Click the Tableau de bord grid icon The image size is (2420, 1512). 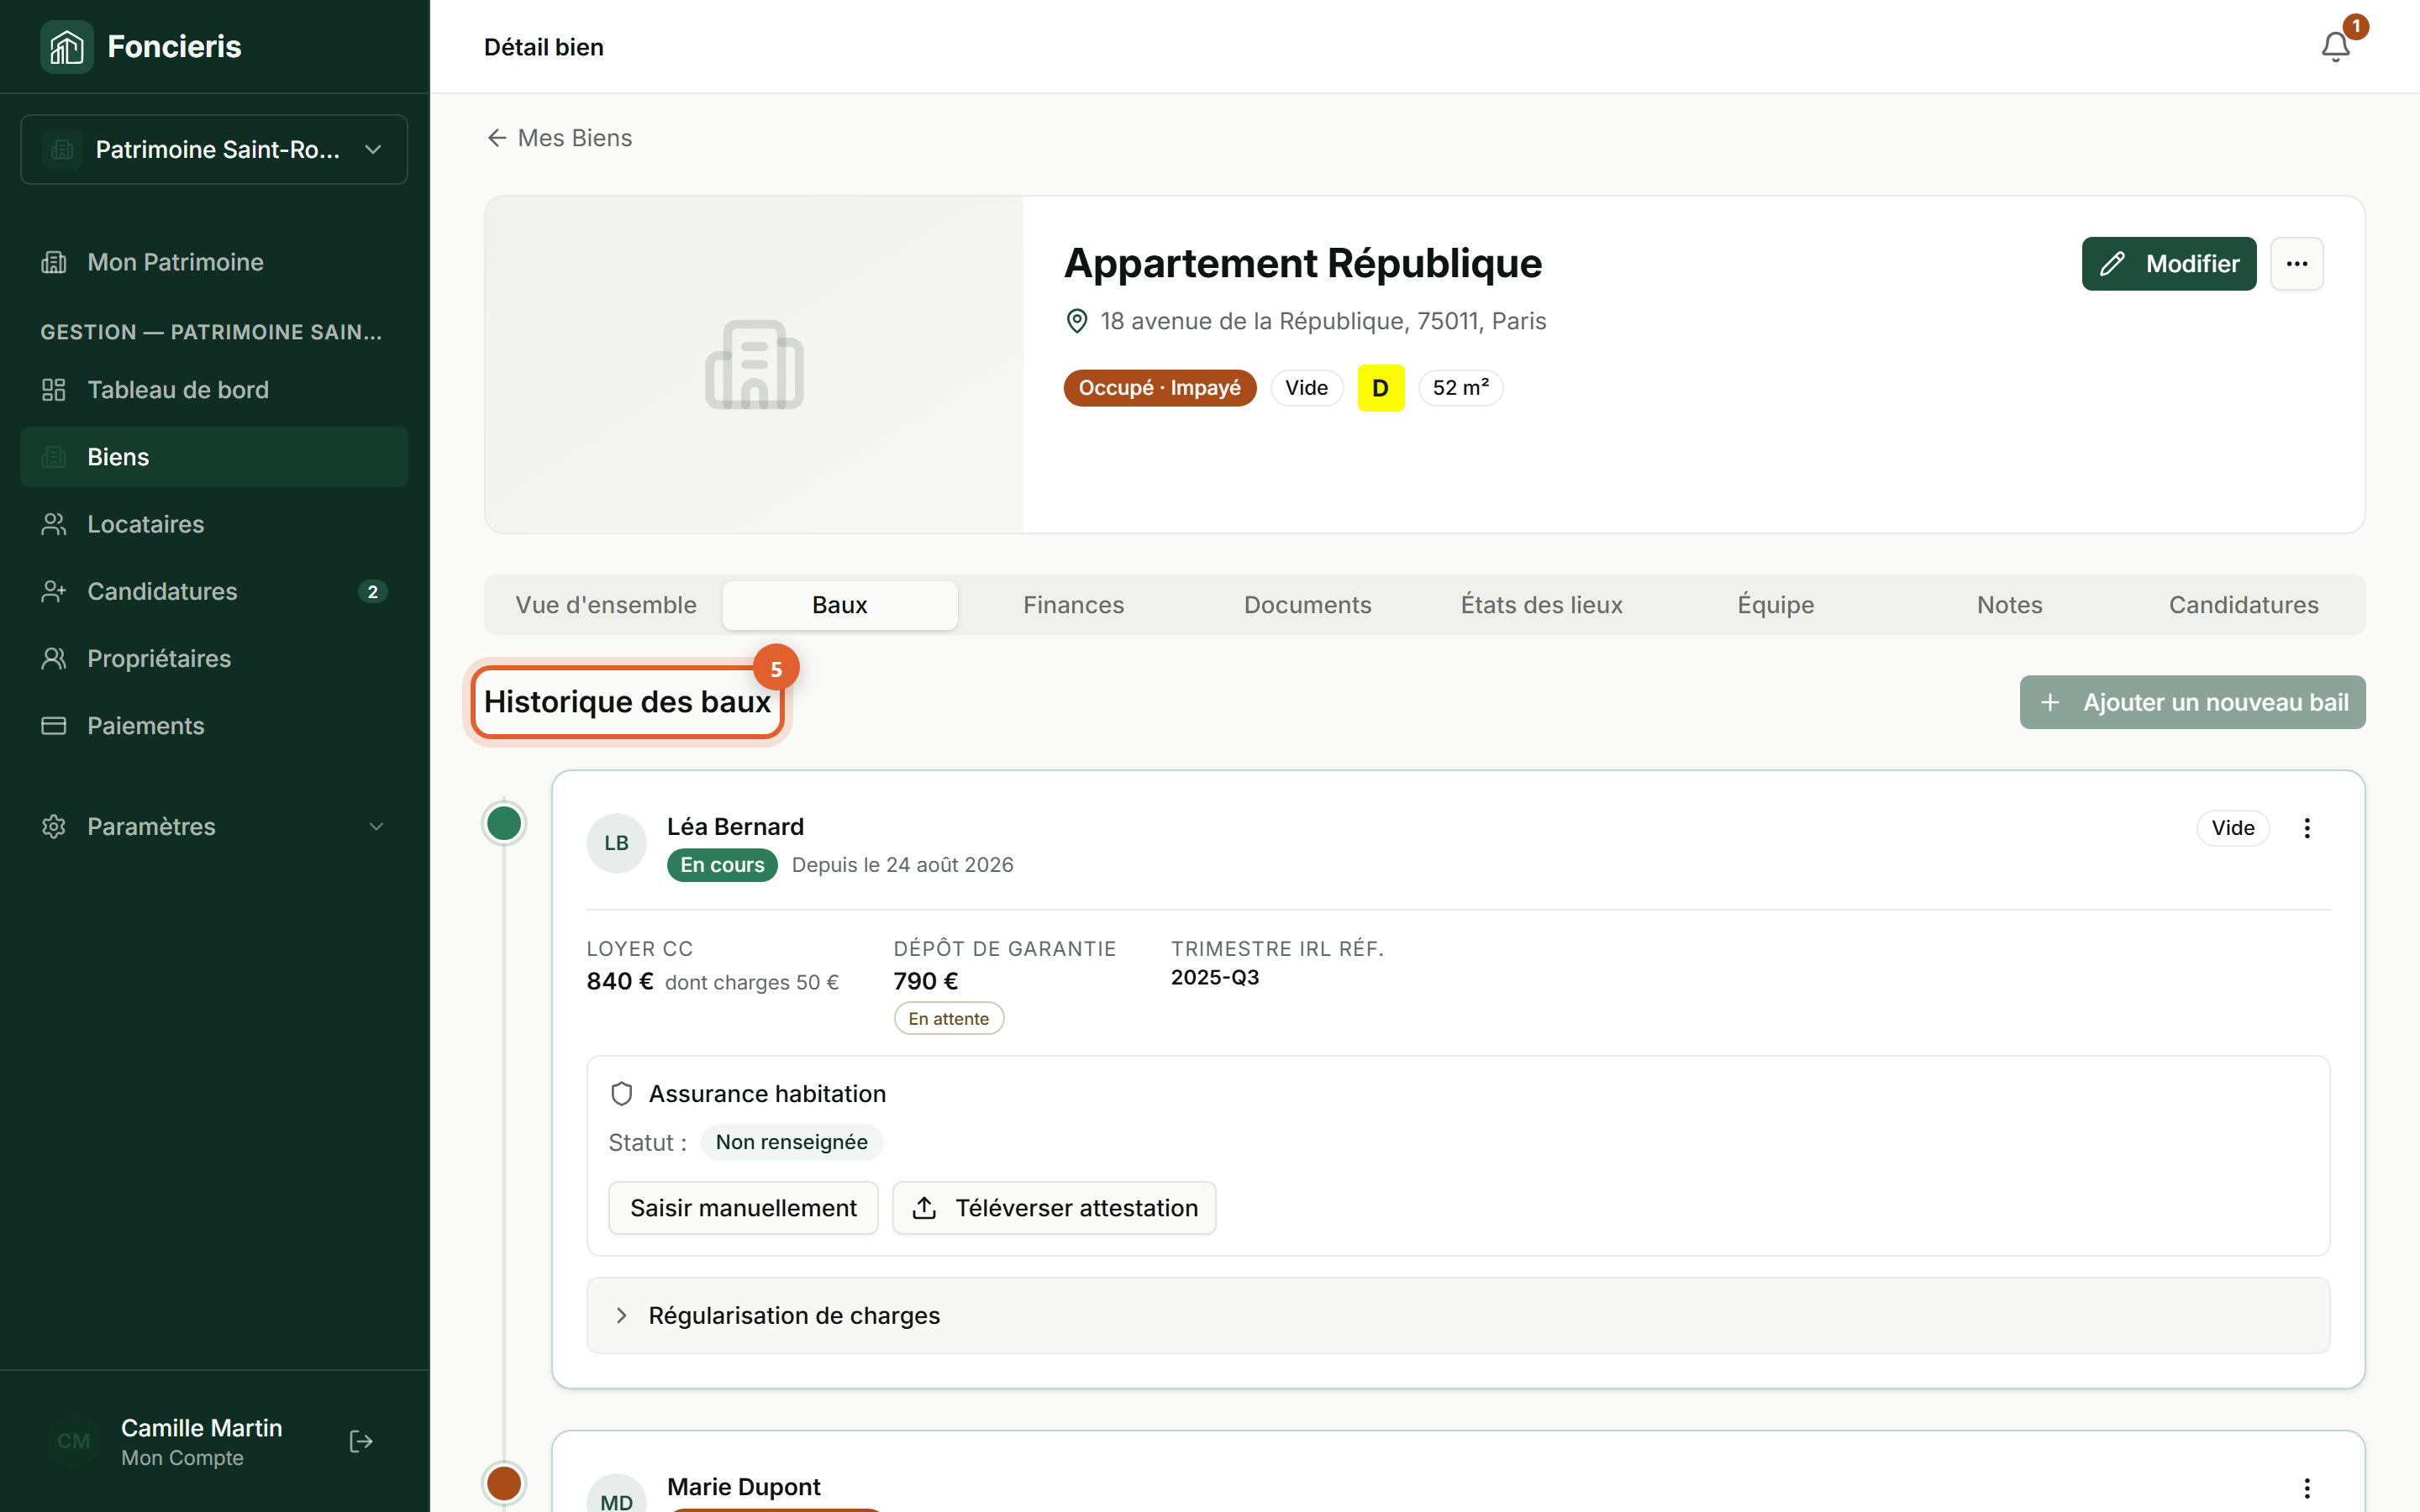(54, 390)
